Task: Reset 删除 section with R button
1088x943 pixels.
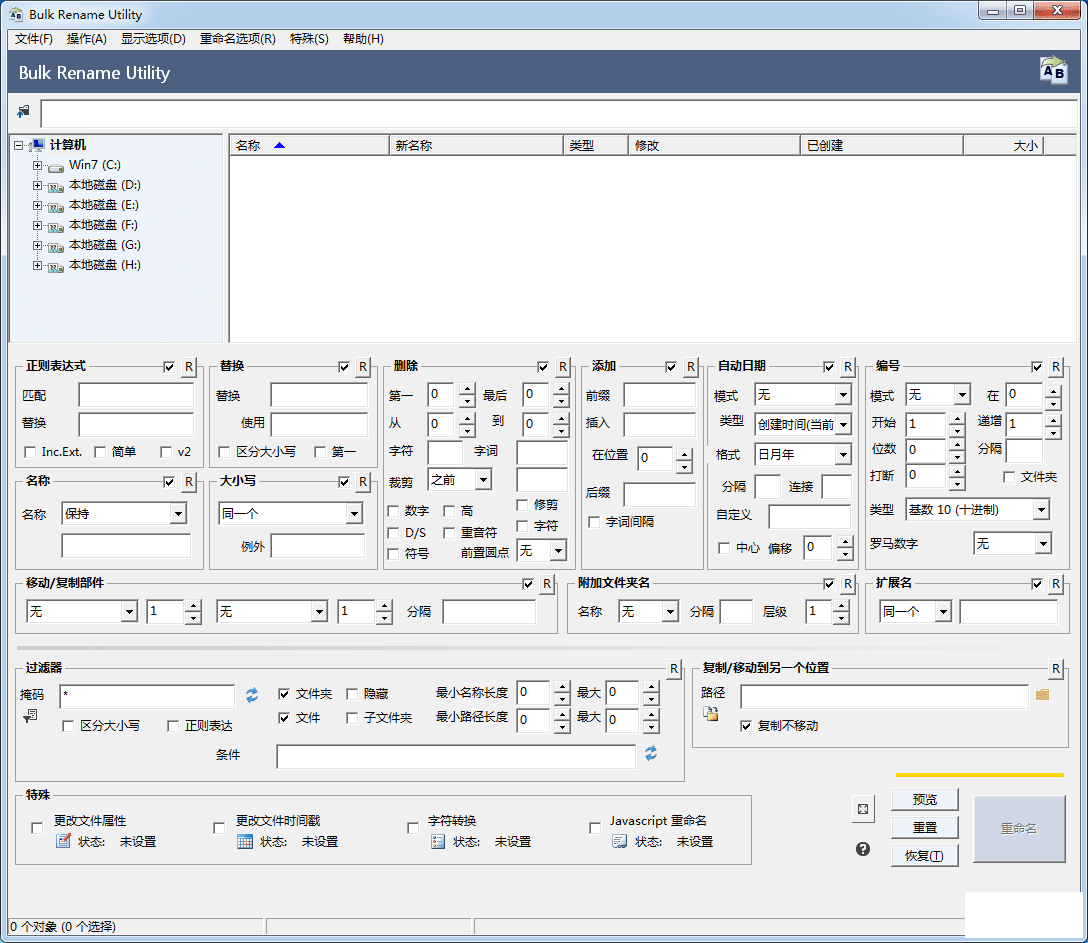Action: pos(563,366)
